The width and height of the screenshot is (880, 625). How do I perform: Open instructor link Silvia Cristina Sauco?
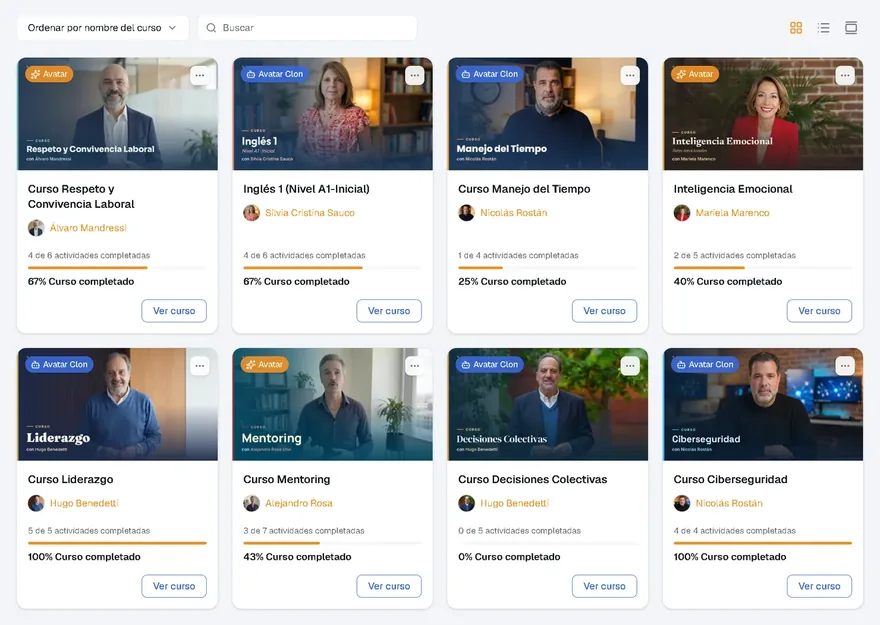click(310, 213)
